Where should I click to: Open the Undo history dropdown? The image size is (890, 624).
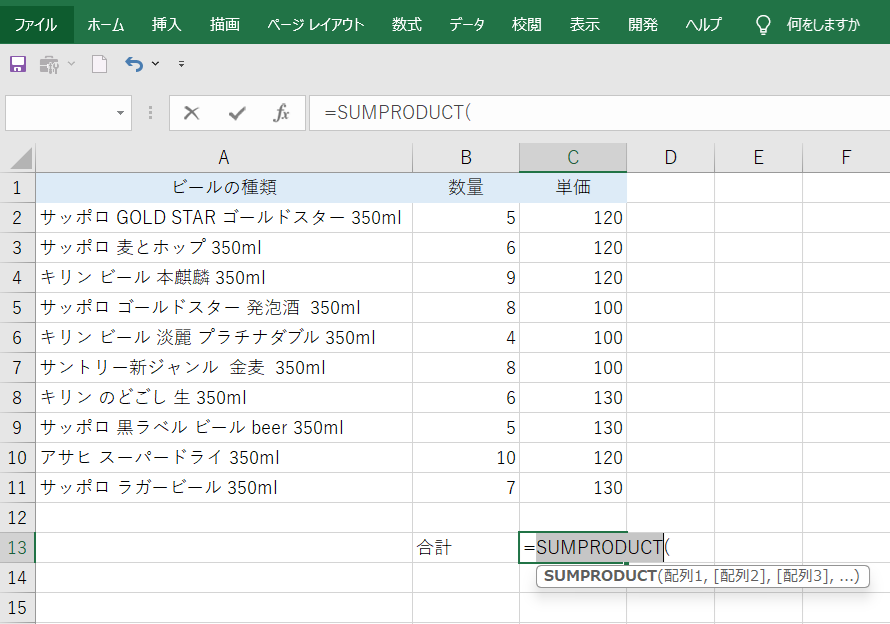(158, 63)
